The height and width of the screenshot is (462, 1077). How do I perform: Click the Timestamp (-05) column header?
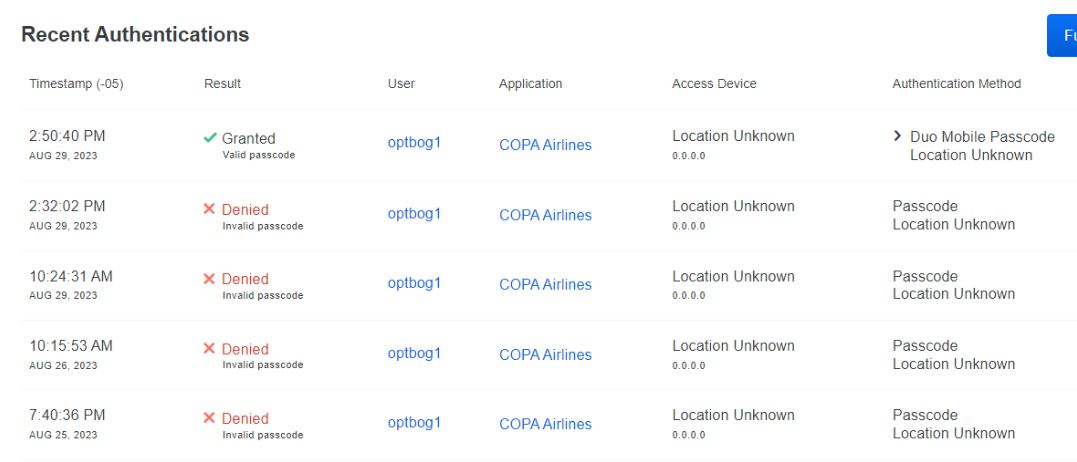click(x=76, y=84)
